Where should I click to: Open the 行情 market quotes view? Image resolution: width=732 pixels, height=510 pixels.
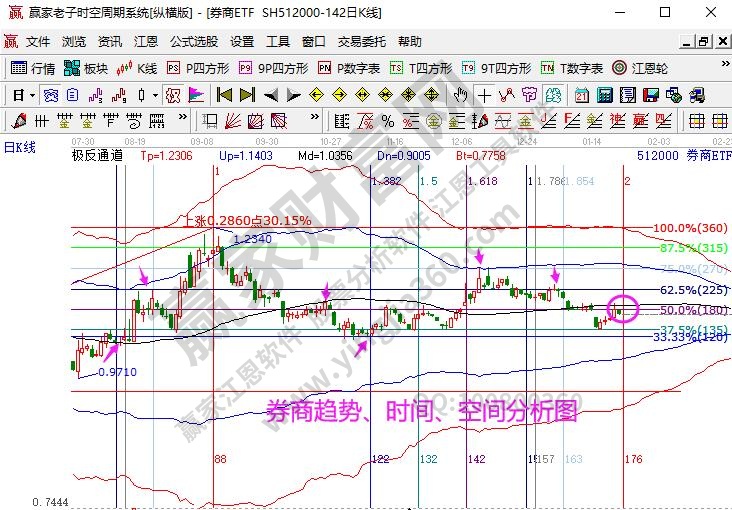(33, 68)
